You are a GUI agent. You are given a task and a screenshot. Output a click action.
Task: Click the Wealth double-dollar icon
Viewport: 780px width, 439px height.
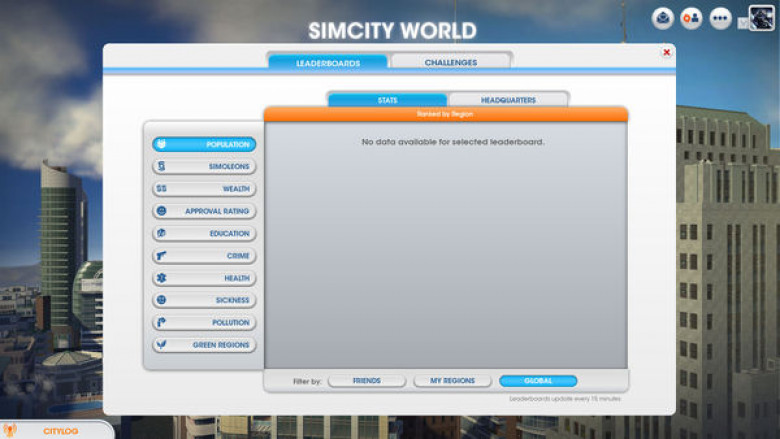161,188
